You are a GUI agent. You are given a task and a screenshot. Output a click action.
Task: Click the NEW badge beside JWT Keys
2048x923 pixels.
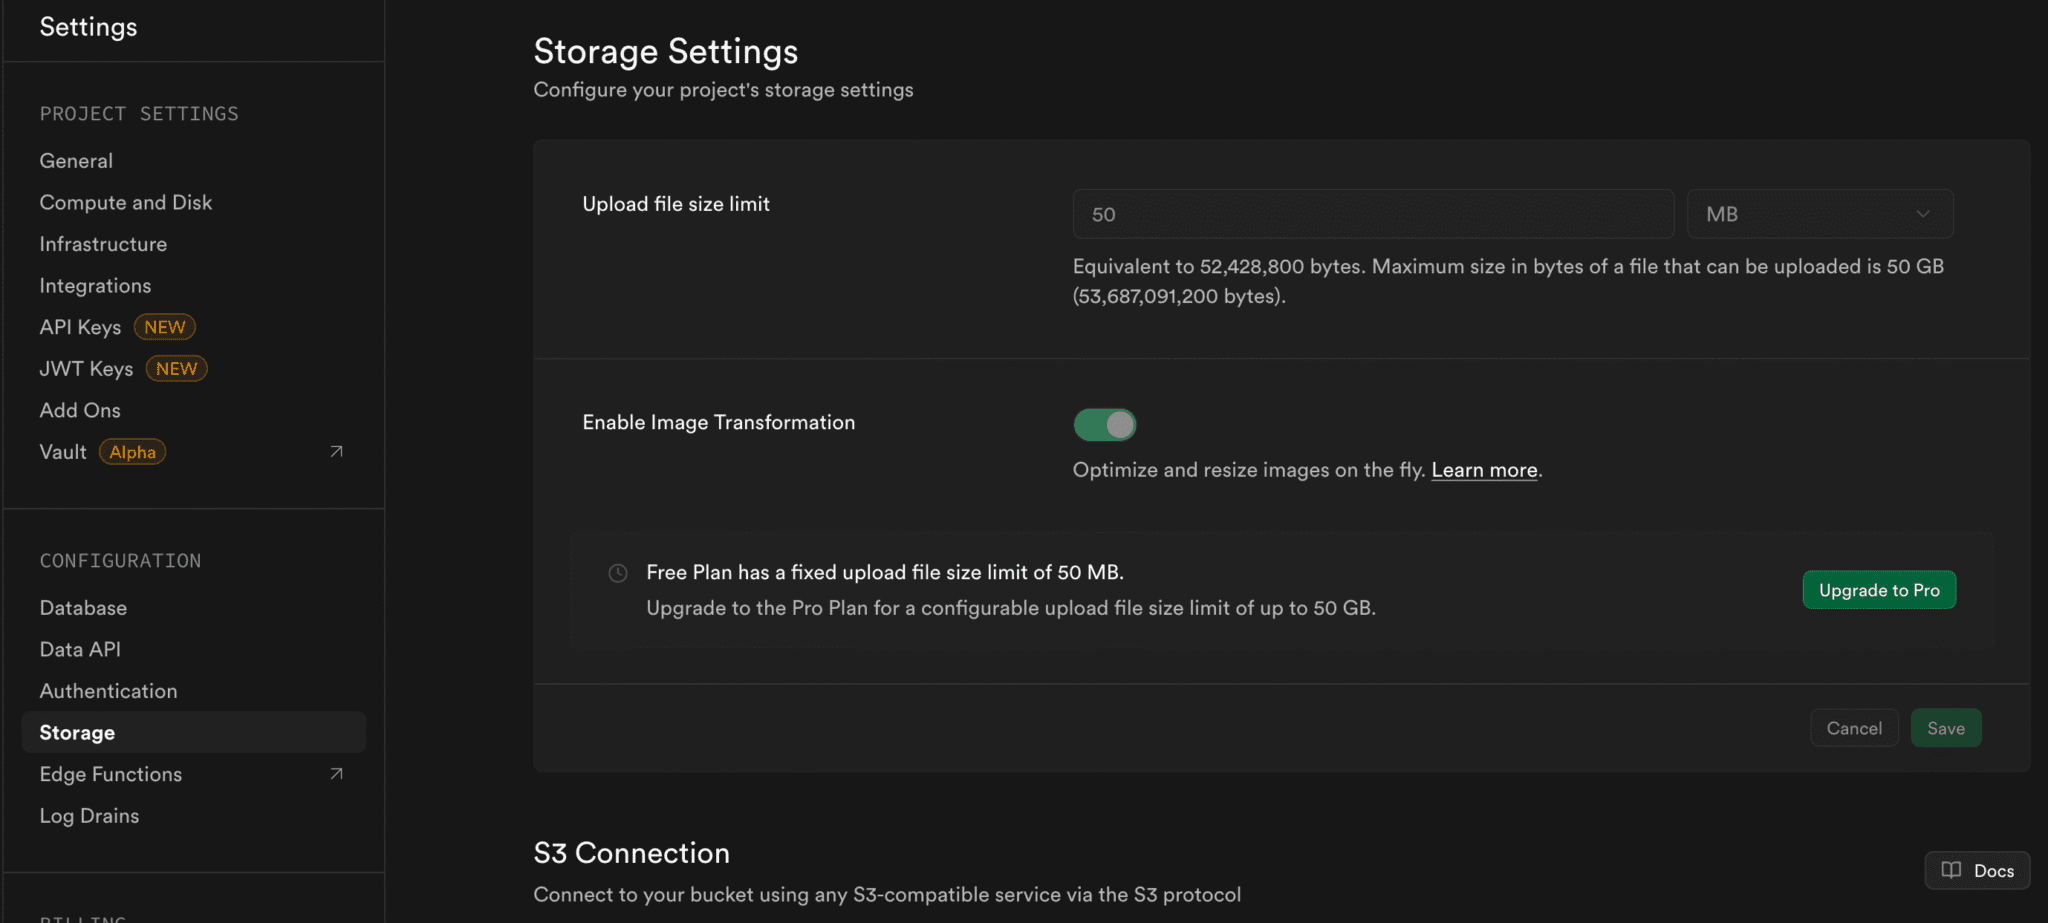click(x=176, y=369)
